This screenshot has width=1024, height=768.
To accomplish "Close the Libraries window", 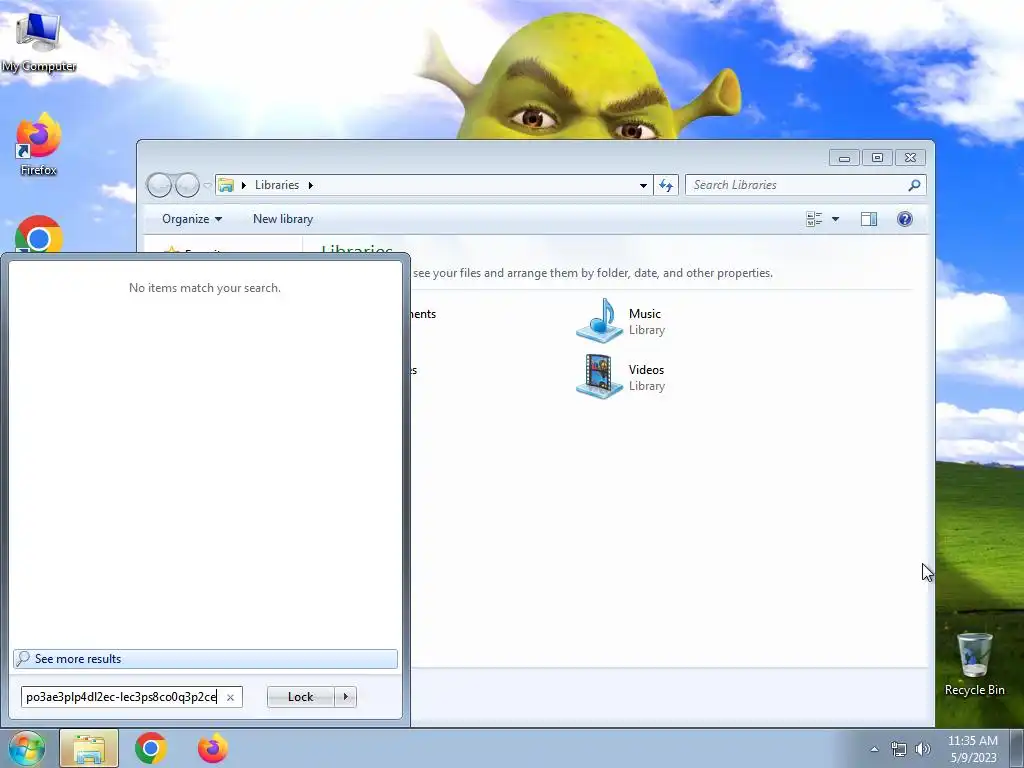I will coord(910,158).
